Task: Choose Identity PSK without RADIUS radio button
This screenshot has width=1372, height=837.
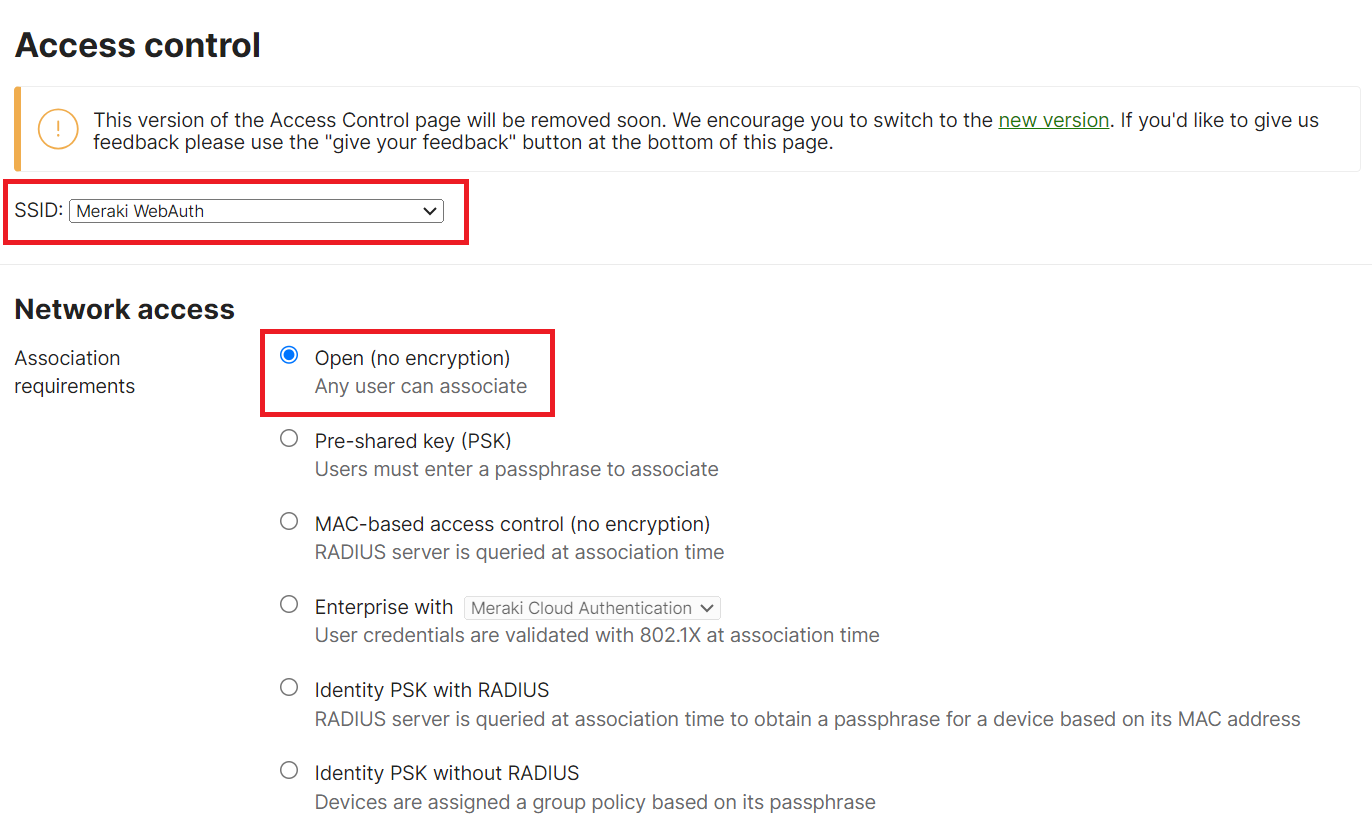Action: [289, 770]
